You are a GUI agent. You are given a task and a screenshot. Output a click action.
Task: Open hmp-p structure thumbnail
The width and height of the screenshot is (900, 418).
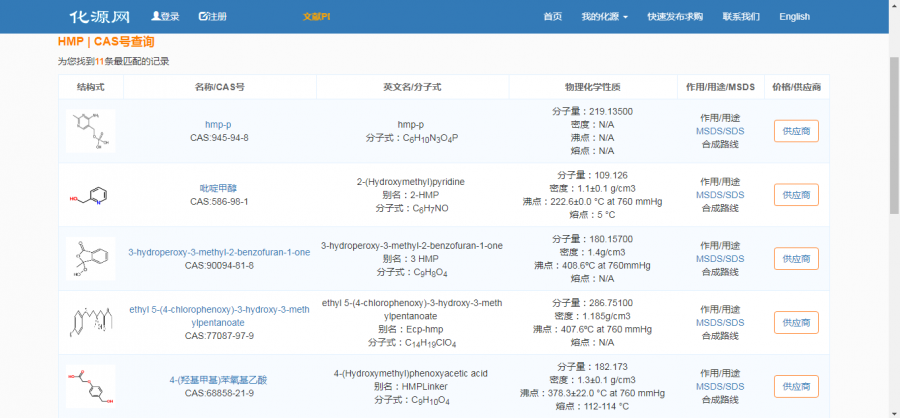point(91,131)
